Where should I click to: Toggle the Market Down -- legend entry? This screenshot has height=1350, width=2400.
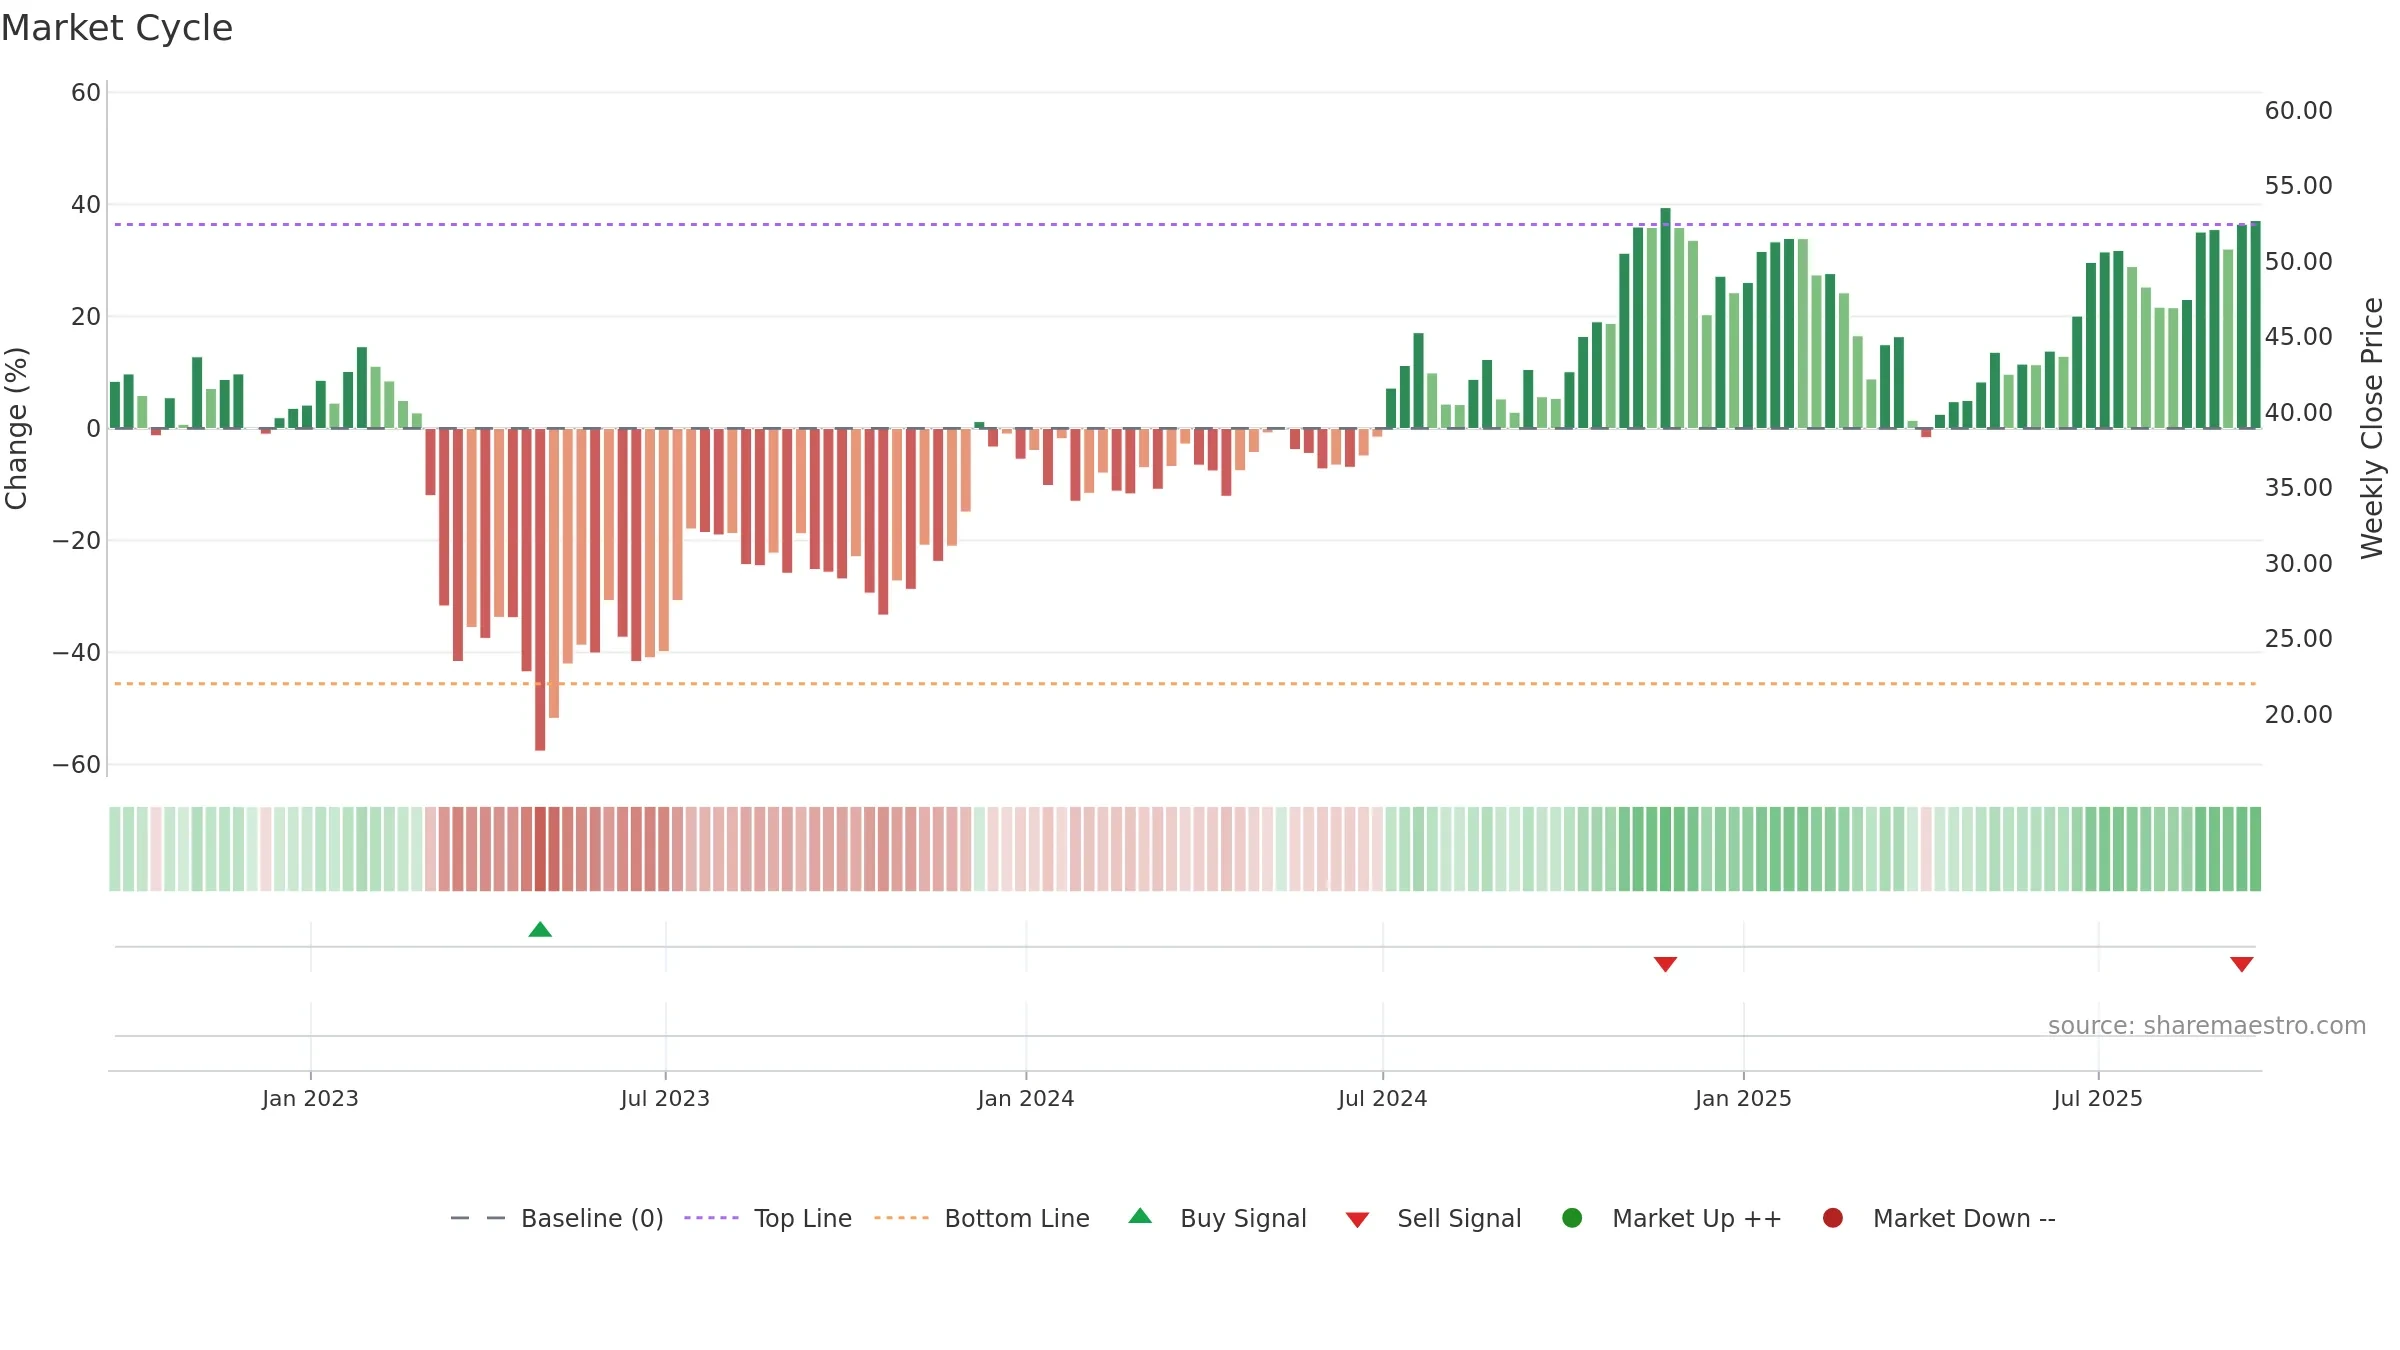(1939, 1218)
